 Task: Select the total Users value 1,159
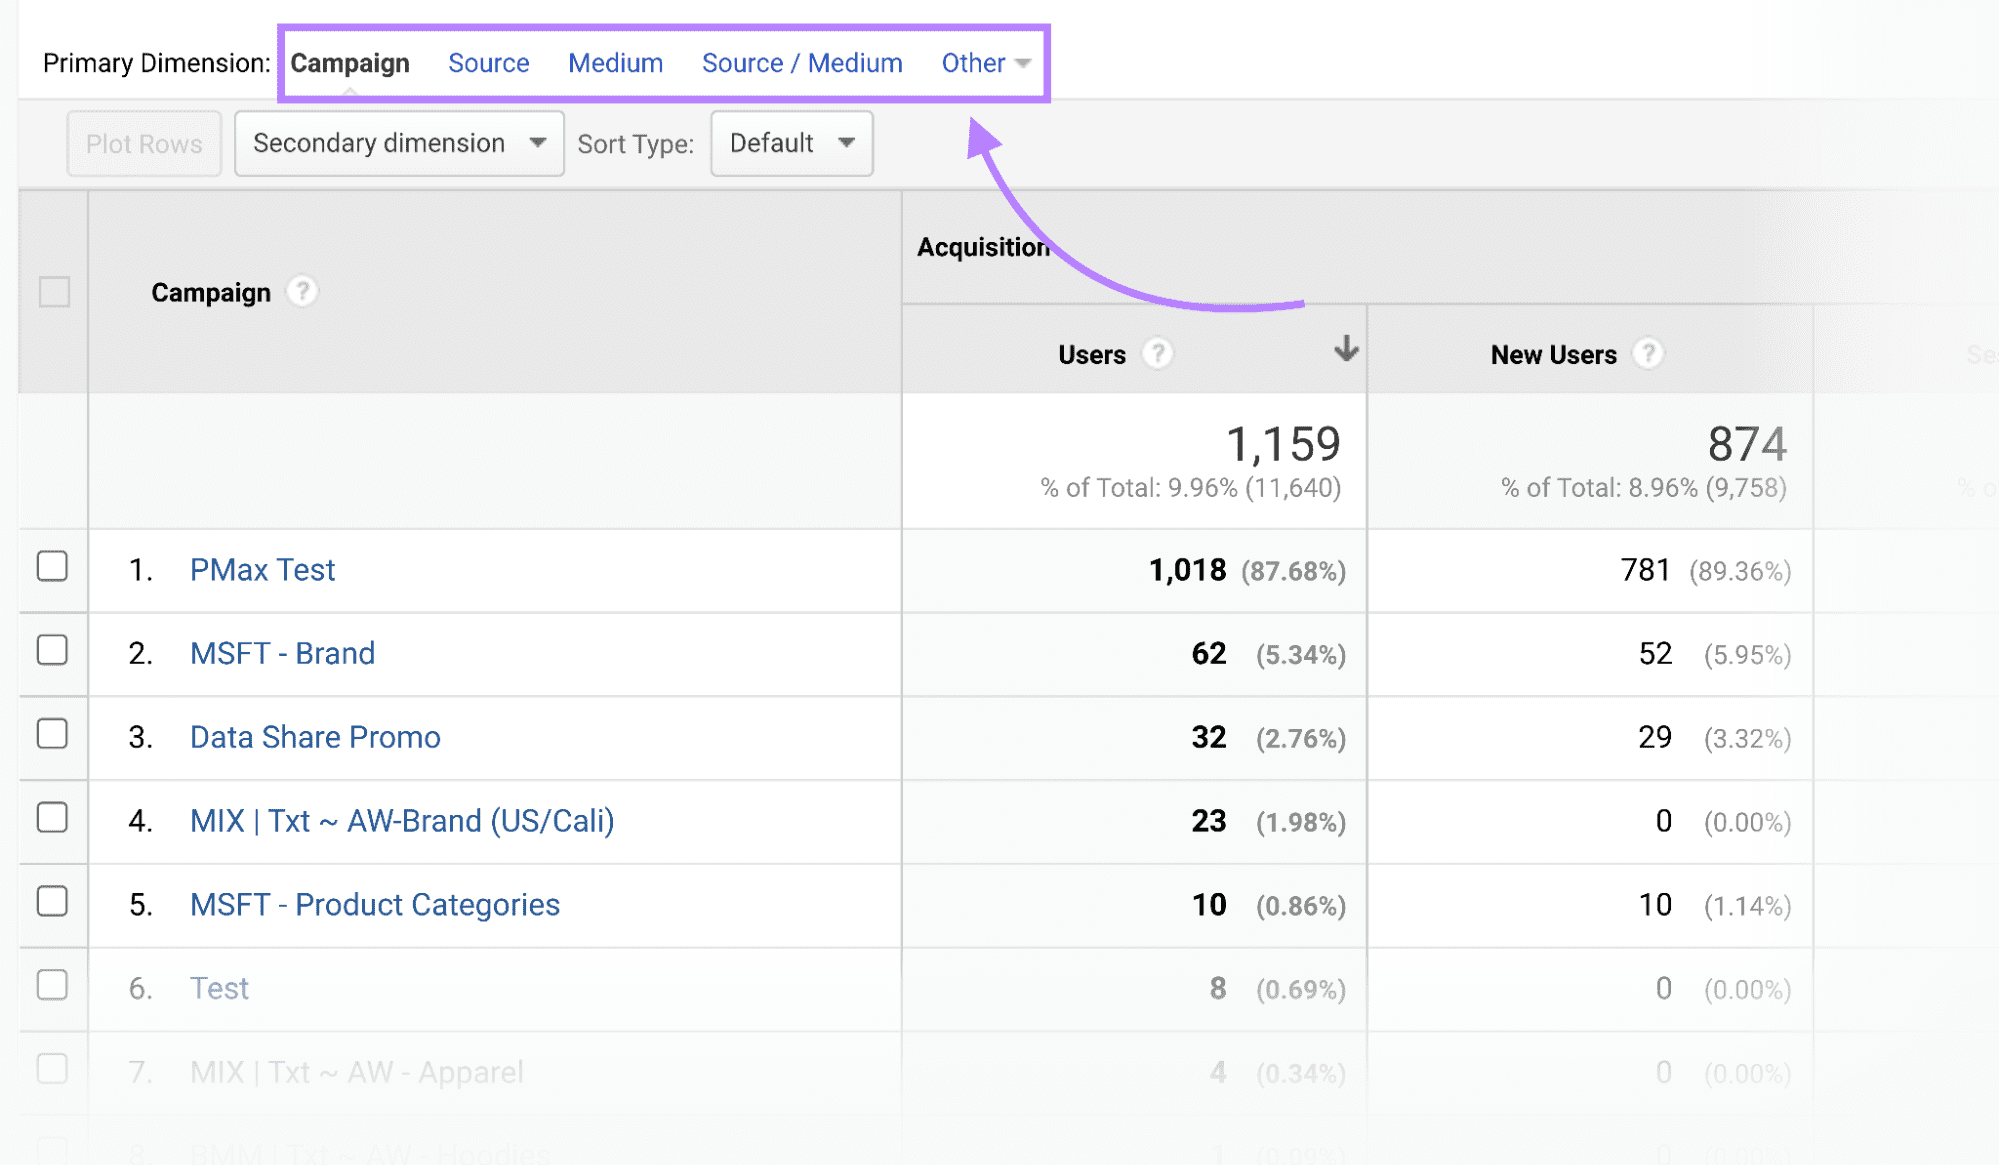click(x=1283, y=444)
